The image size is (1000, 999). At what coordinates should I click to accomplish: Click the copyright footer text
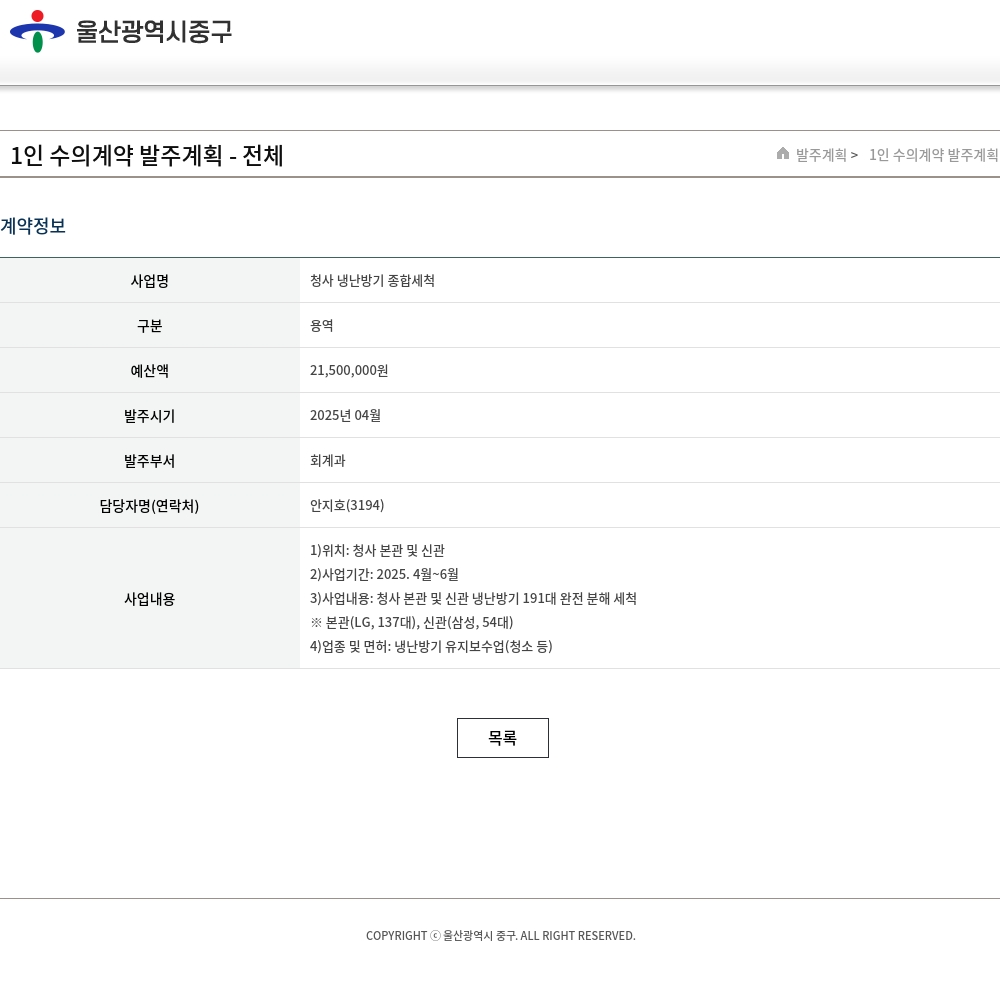click(x=500, y=936)
